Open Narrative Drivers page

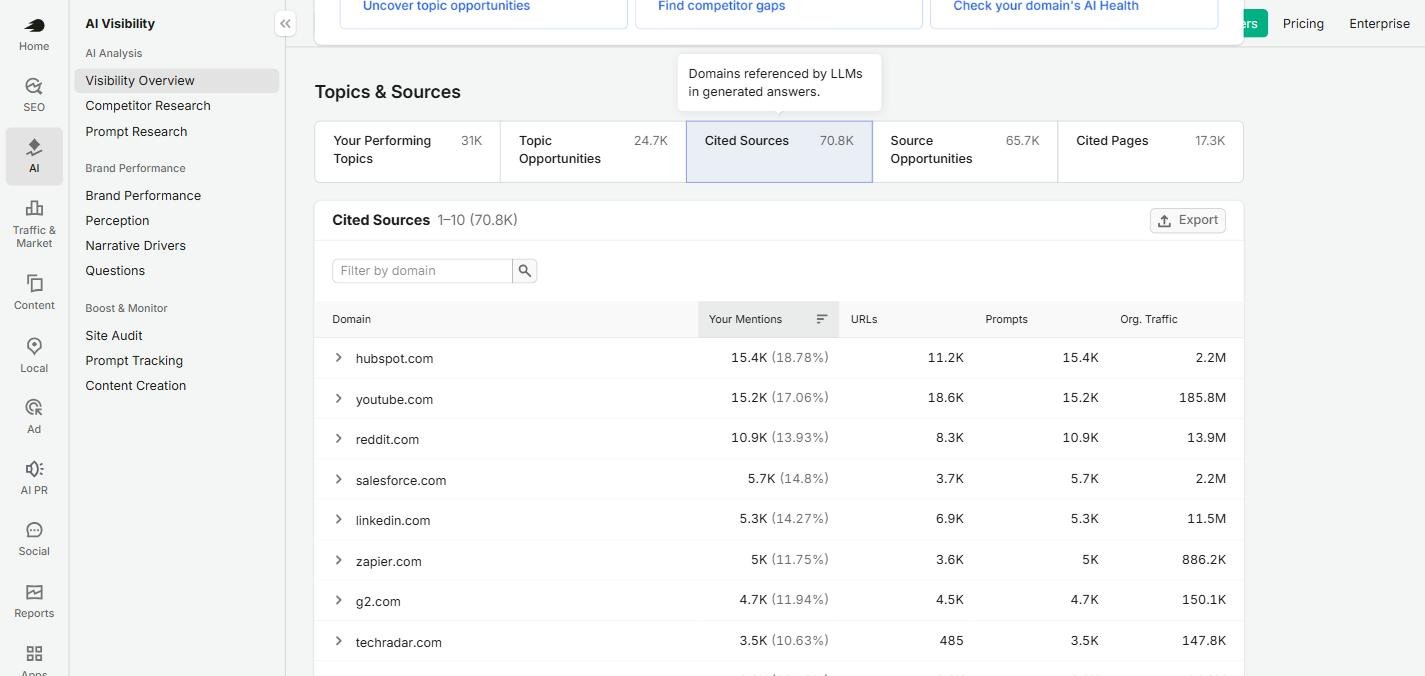coord(135,246)
